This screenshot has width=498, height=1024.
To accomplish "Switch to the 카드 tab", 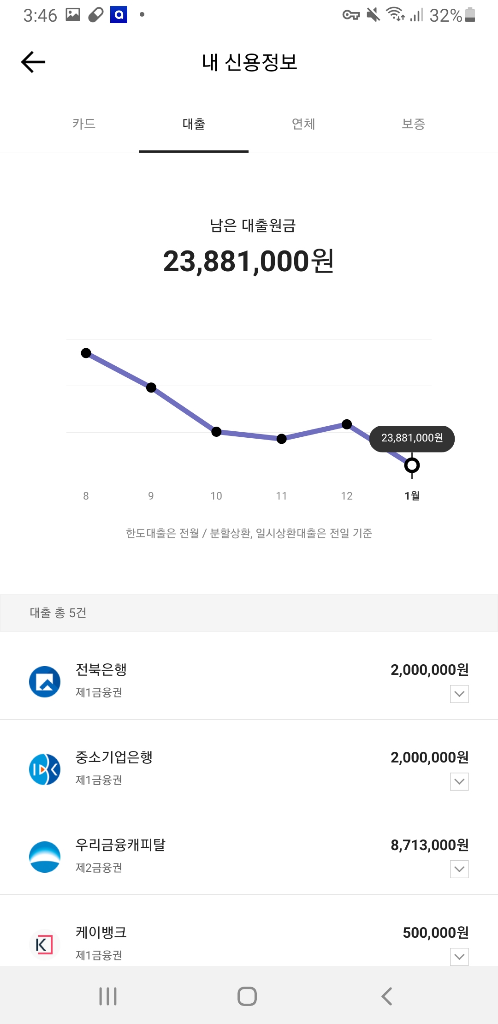I will (x=84, y=123).
